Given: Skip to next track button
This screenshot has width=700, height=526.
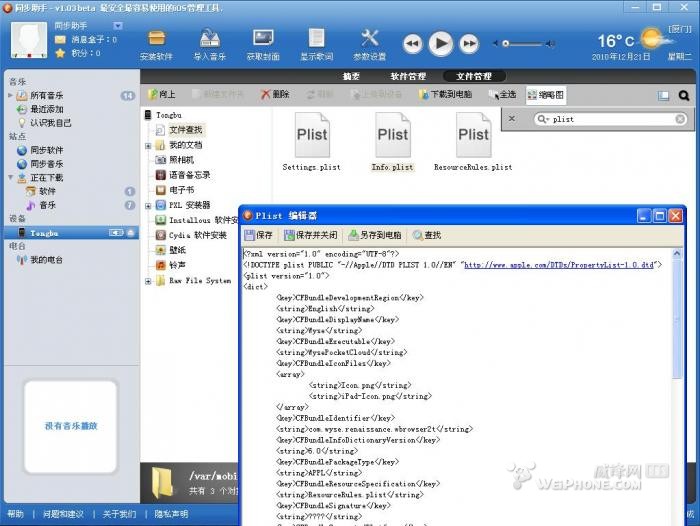Looking at the screenshot, I should click(x=469, y=44).
